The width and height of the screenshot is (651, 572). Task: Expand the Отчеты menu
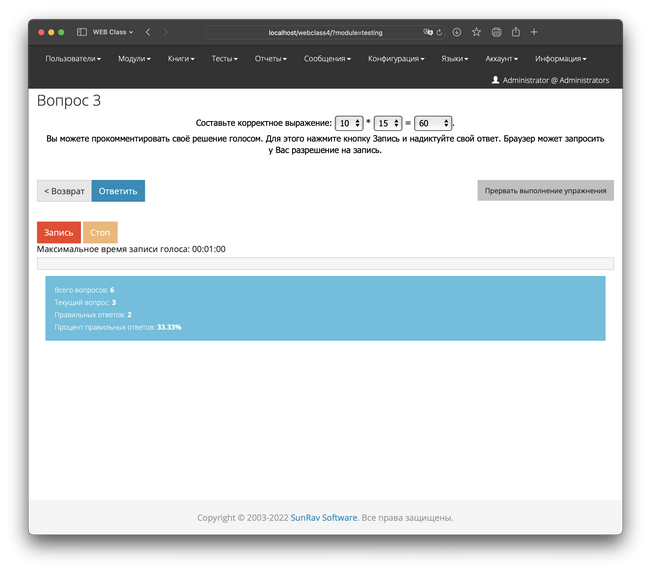pos(271,59)
